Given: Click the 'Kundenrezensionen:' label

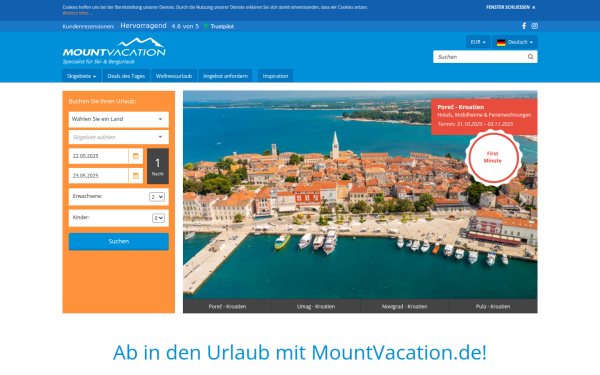Looking at the screenshot, I should click(88, 26).
